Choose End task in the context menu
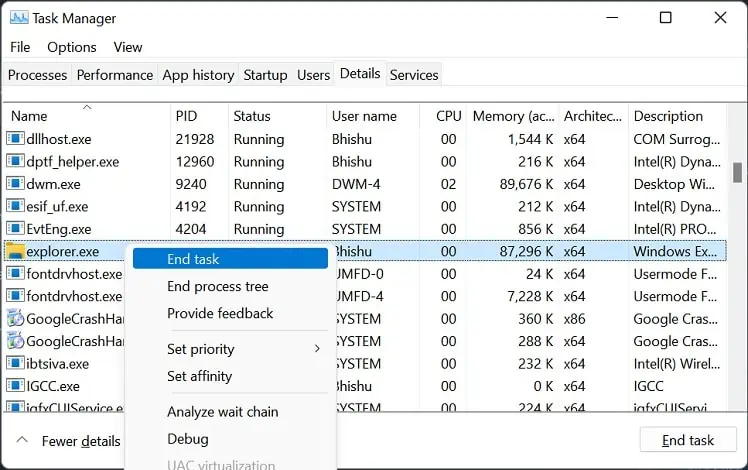 pos(230,259)
